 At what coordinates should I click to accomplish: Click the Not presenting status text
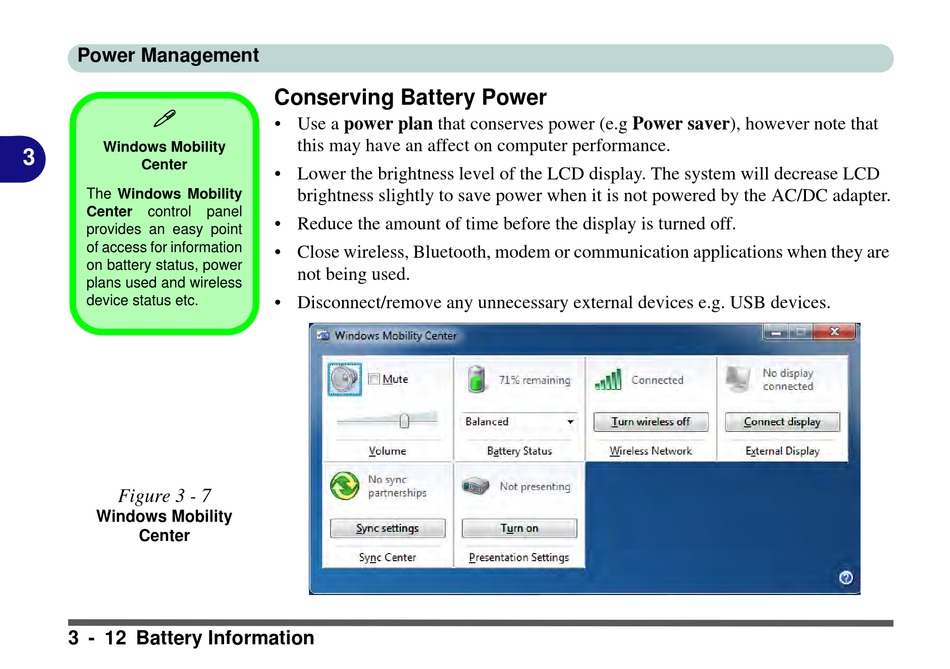click(535, 487)
